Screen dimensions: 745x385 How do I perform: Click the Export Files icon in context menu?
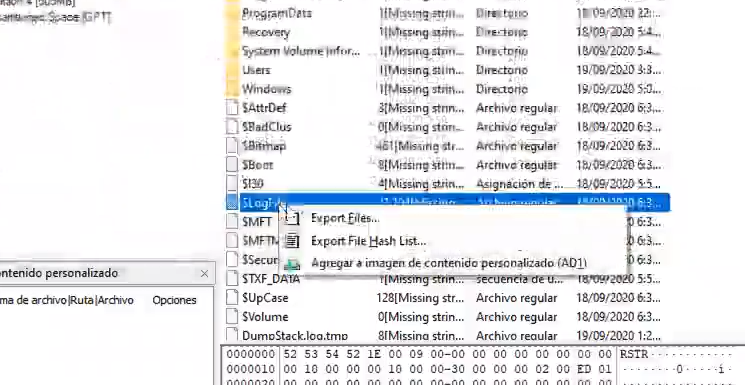(x=293, y=219)
